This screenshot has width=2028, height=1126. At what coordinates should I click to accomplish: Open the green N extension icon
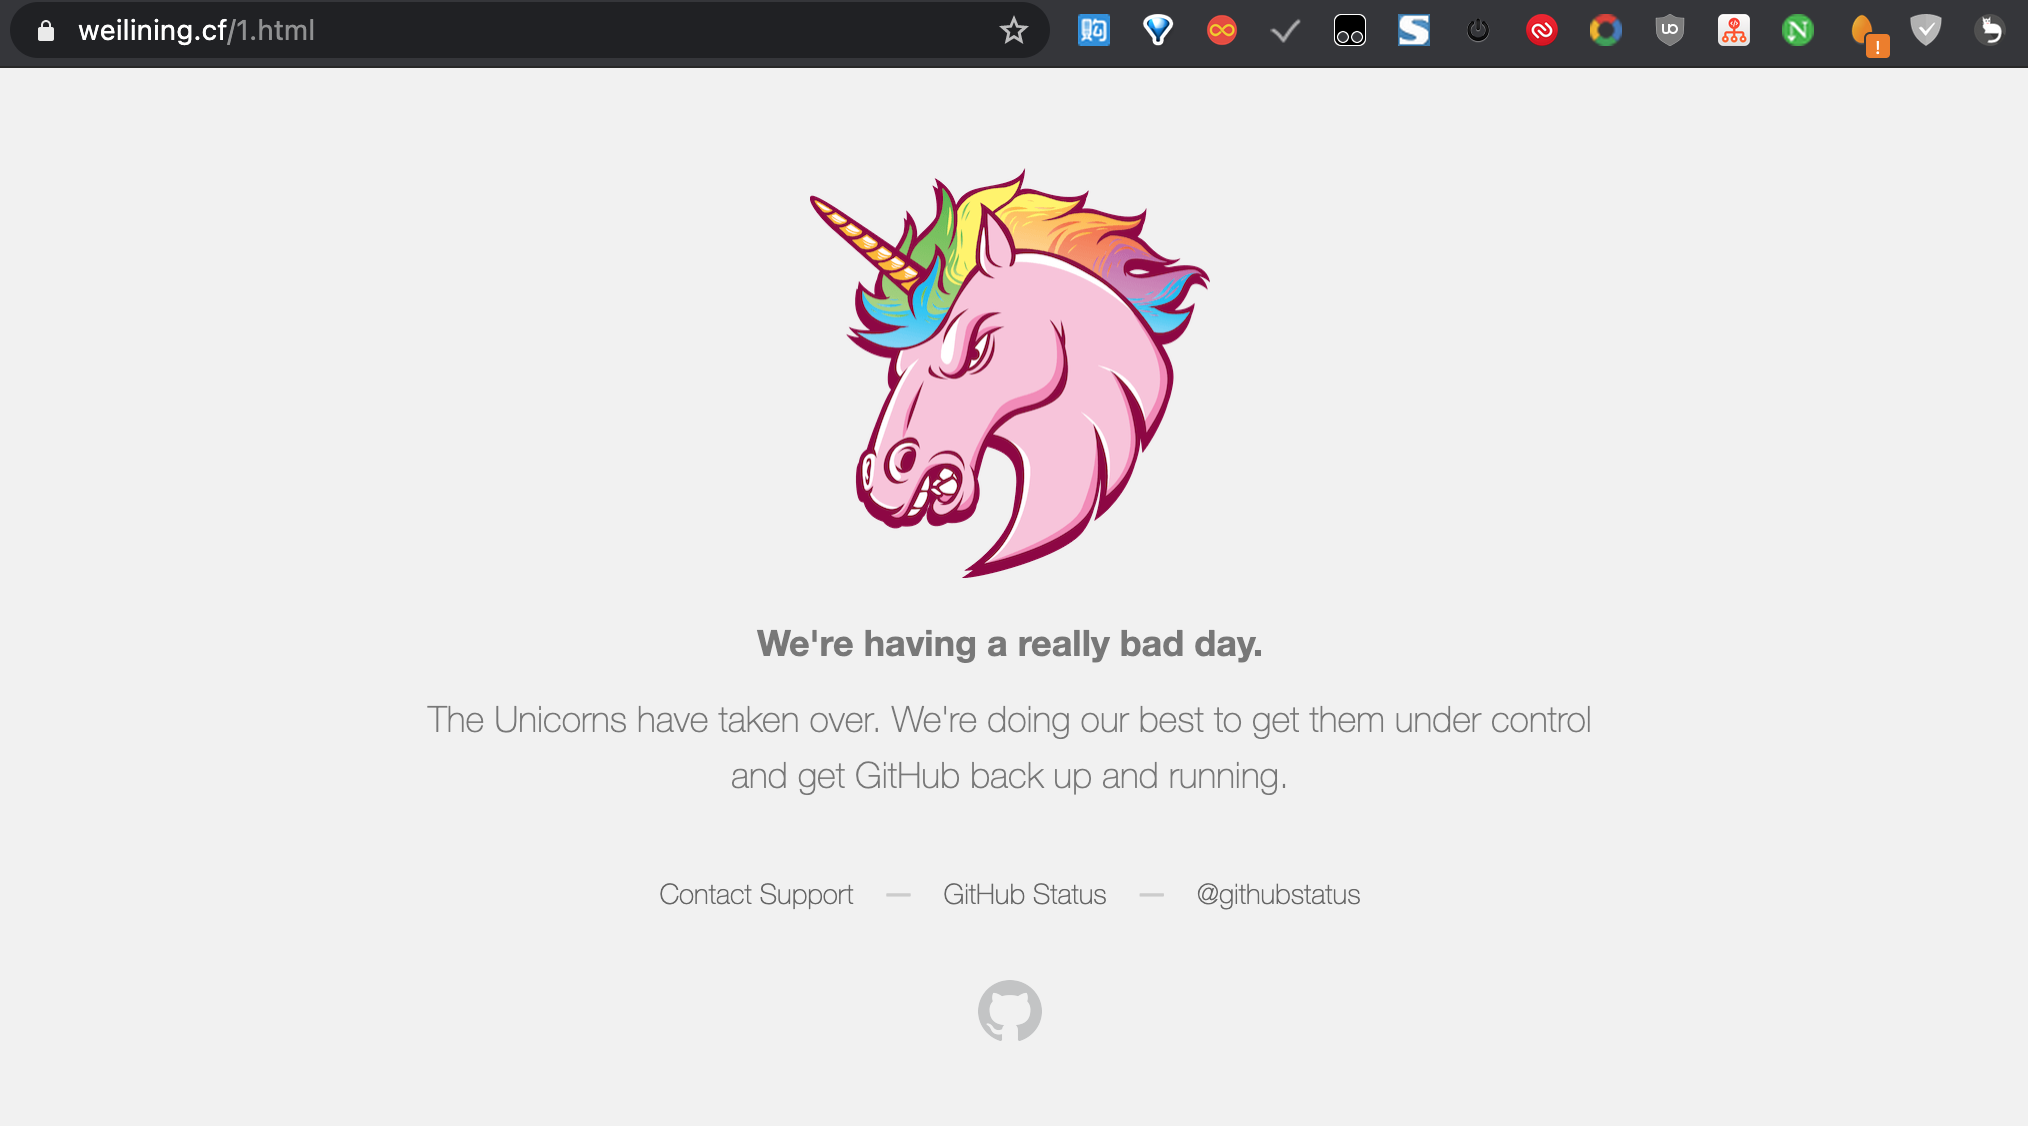point(1797,31)
